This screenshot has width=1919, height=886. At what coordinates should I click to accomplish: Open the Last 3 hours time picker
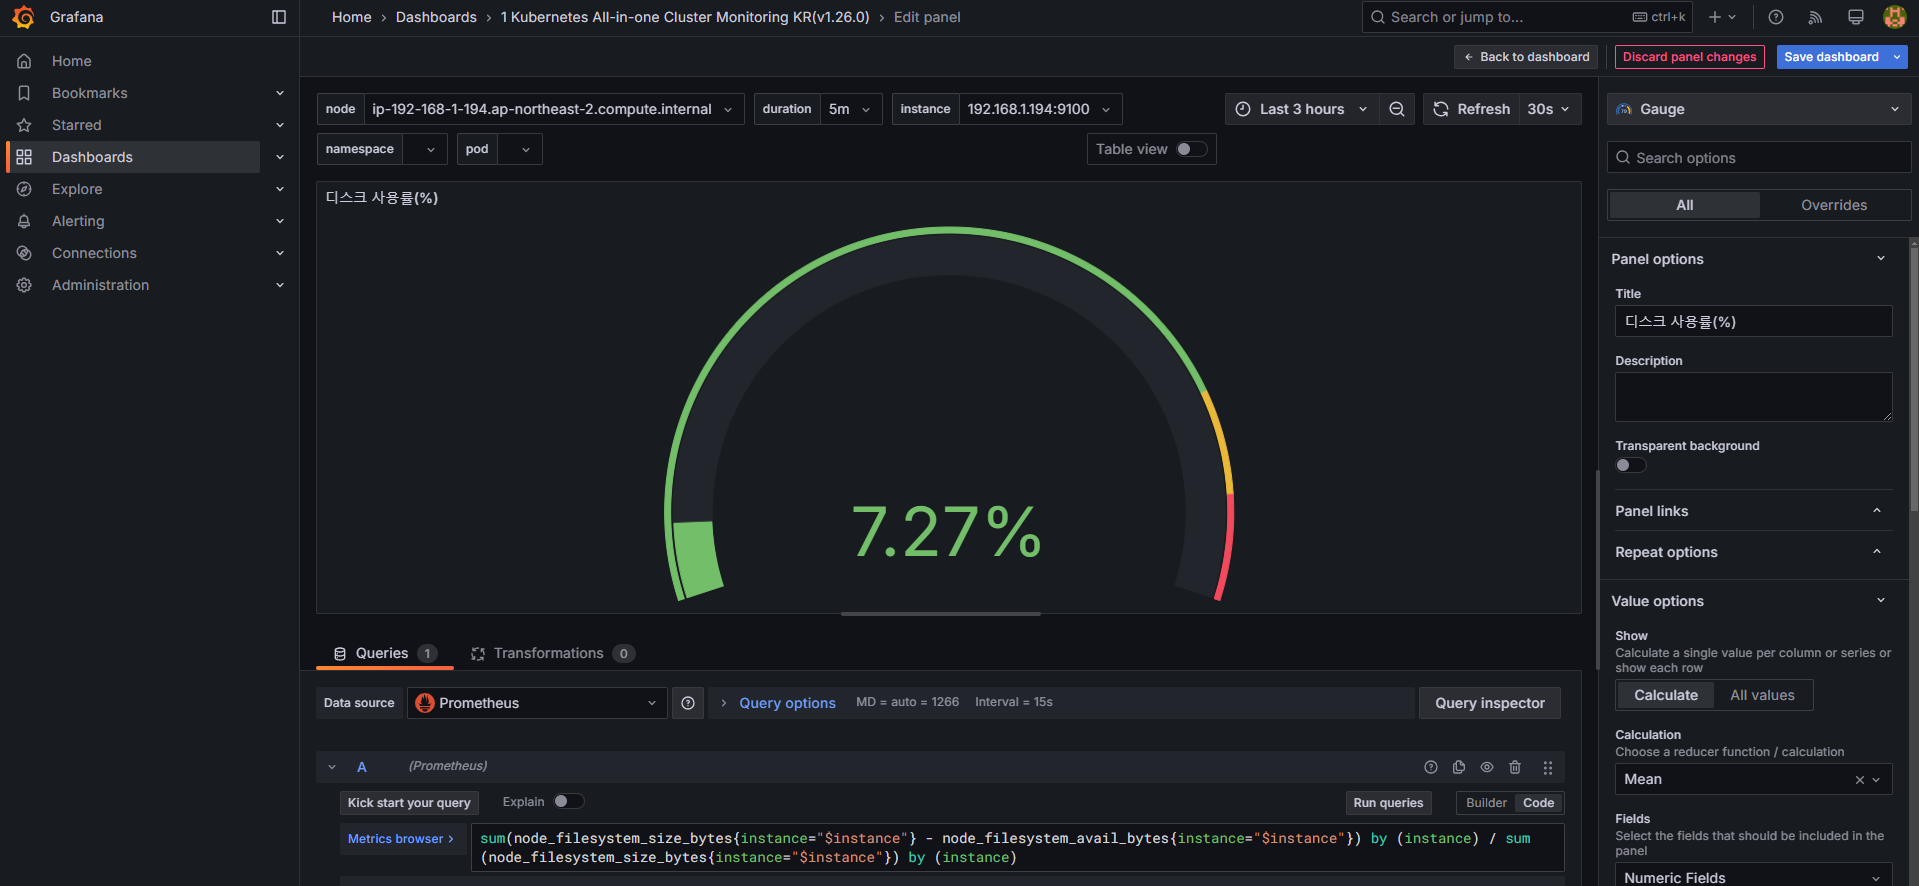(x=1302, y=109)
